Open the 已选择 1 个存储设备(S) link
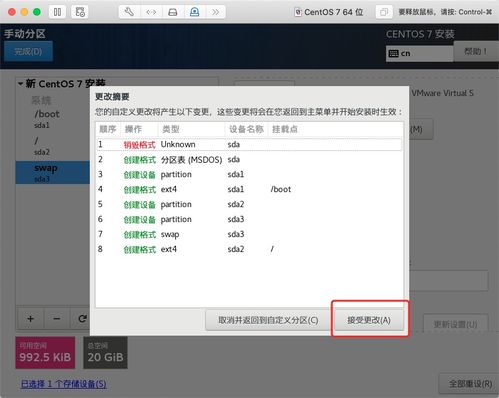Screen dimensions: 499x398 point(64,384)
